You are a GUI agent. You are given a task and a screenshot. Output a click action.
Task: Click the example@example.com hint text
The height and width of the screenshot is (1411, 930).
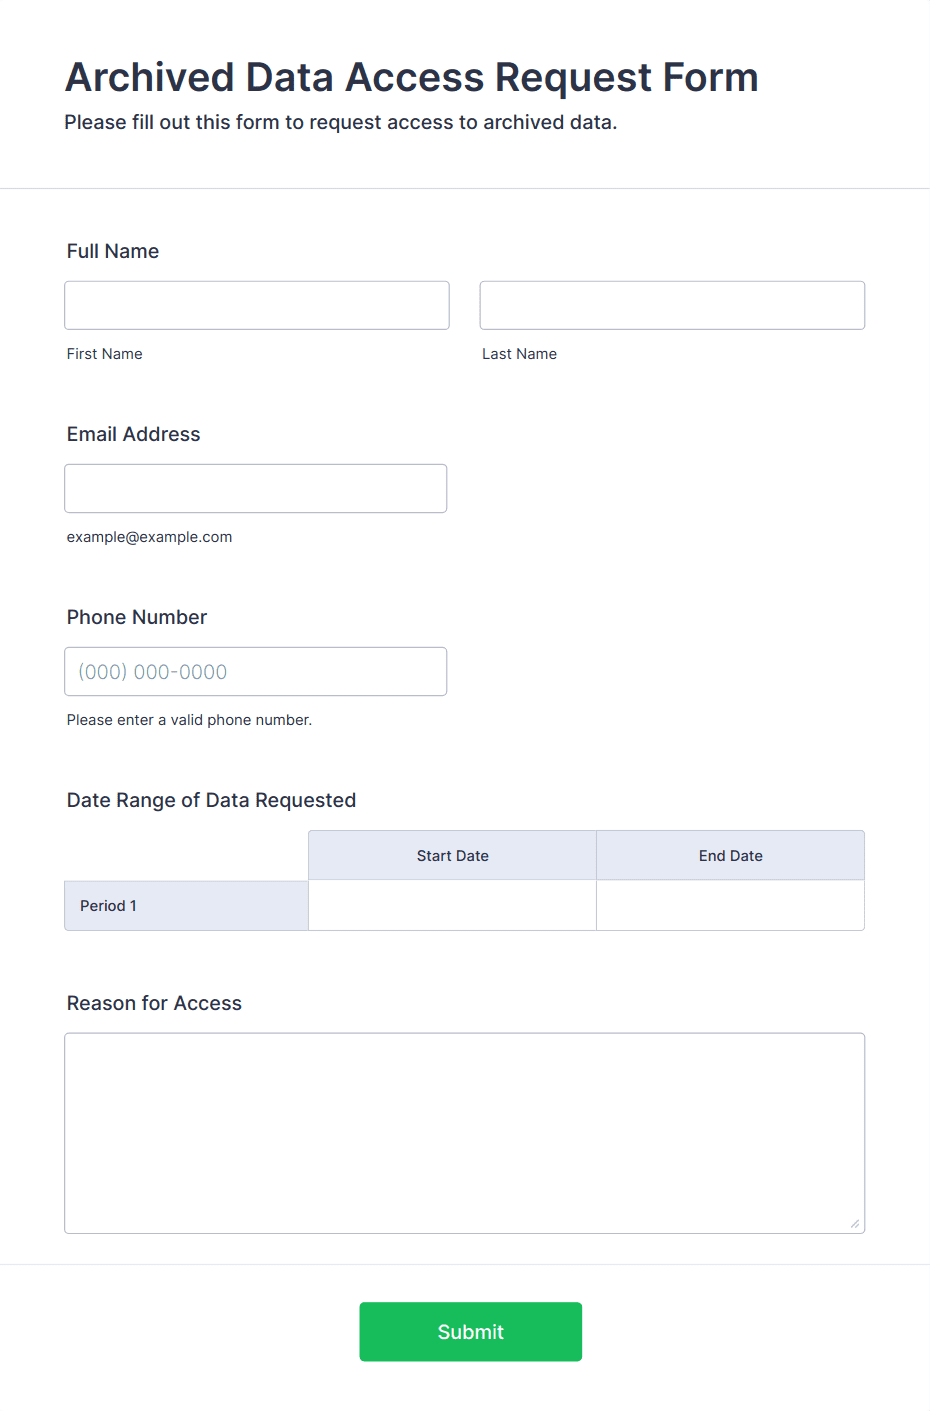point(150,537)
